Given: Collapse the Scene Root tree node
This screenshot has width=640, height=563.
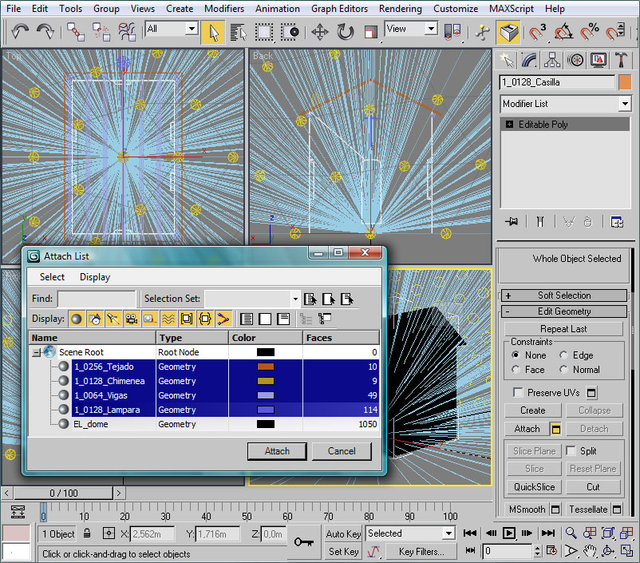Looking at the screenshot, I should (37, 352).
